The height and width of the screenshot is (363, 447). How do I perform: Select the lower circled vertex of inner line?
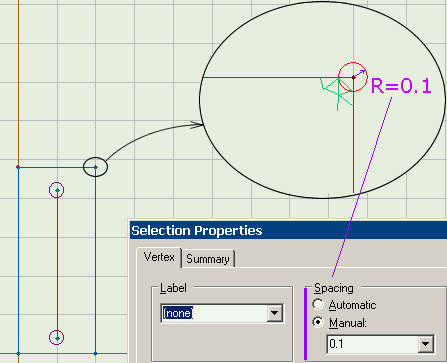coord(57,338)
